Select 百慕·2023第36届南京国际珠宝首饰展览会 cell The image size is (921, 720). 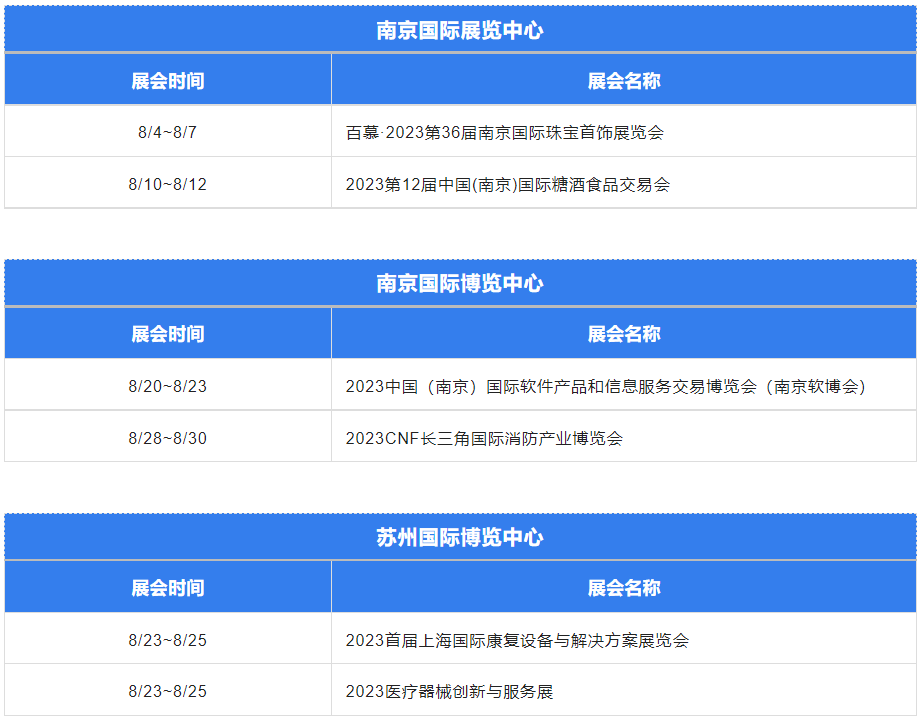[624, 132]
